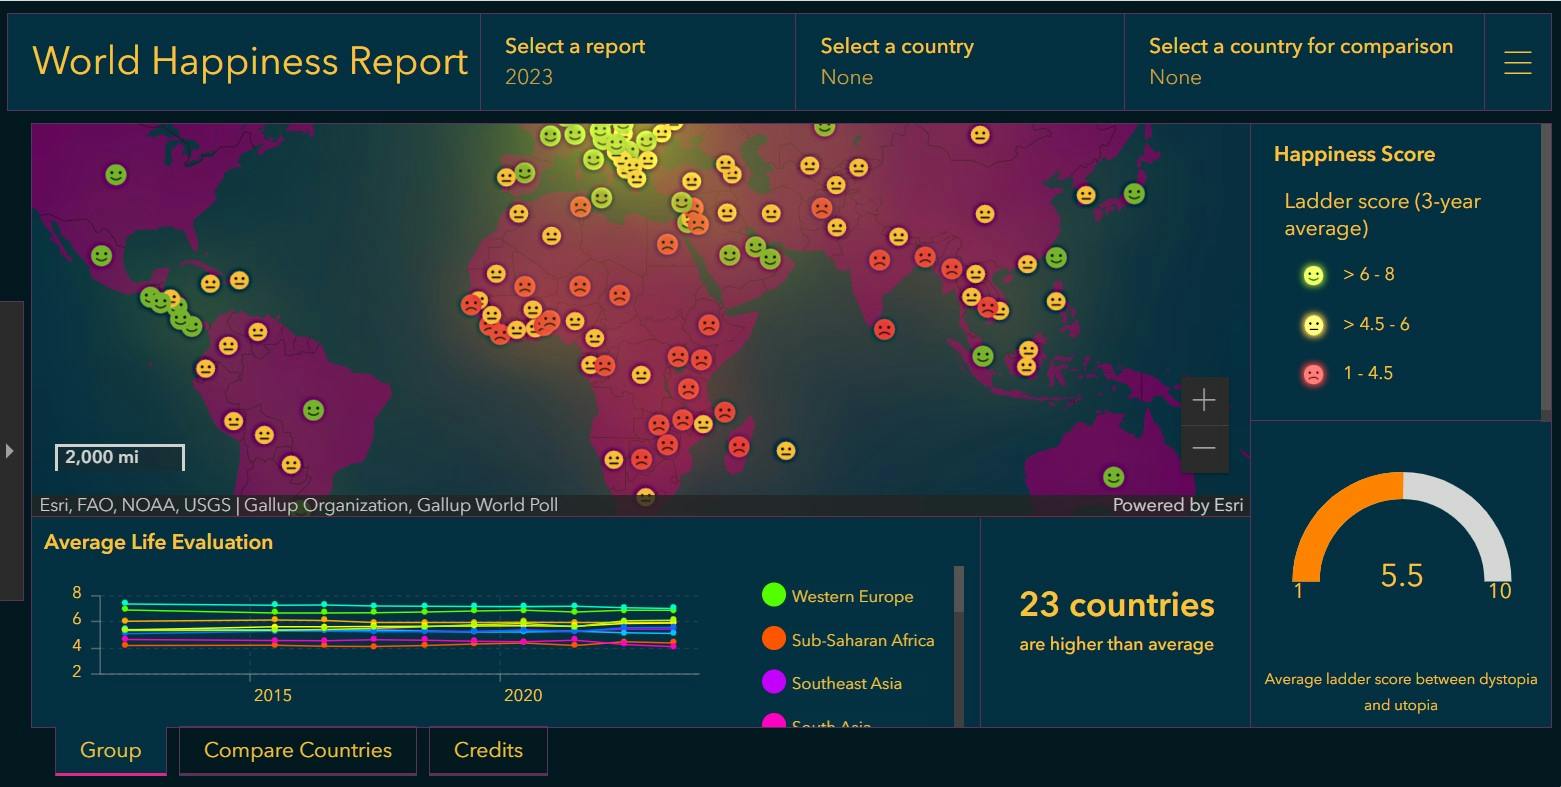Image resolution: width=1561 pixels, height=787 pixels.
Task: Click the Sub-Saharan Africa orange legend swatch
Action: click(774, 639)
